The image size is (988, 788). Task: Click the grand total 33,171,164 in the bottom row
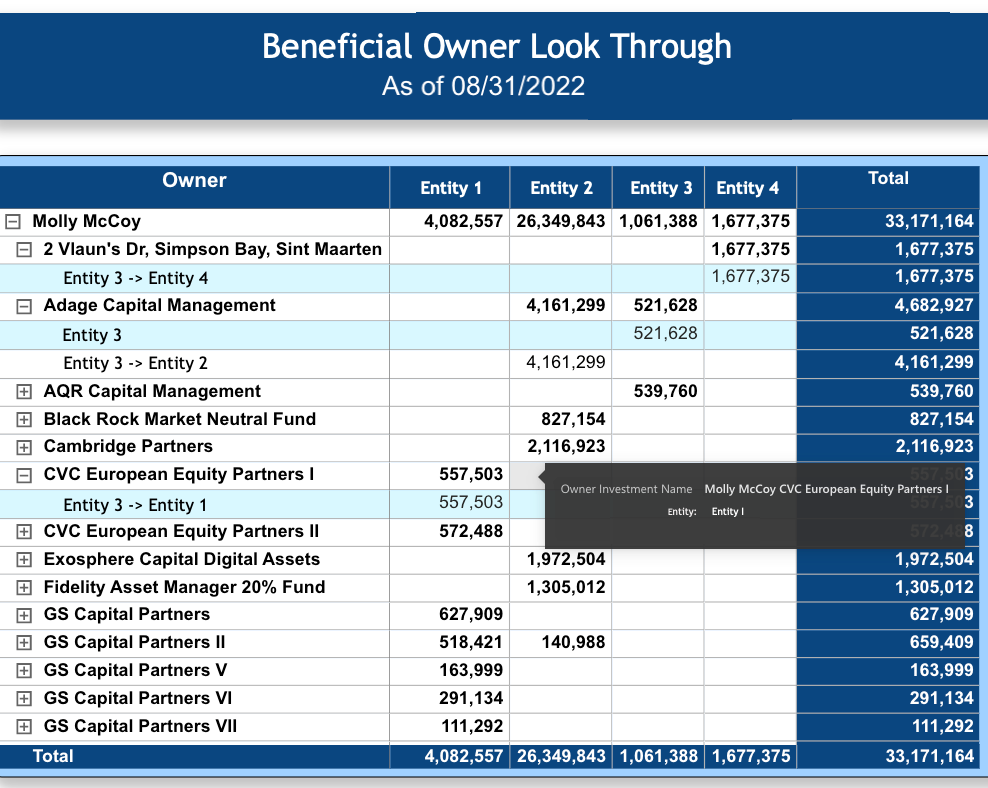929,756
